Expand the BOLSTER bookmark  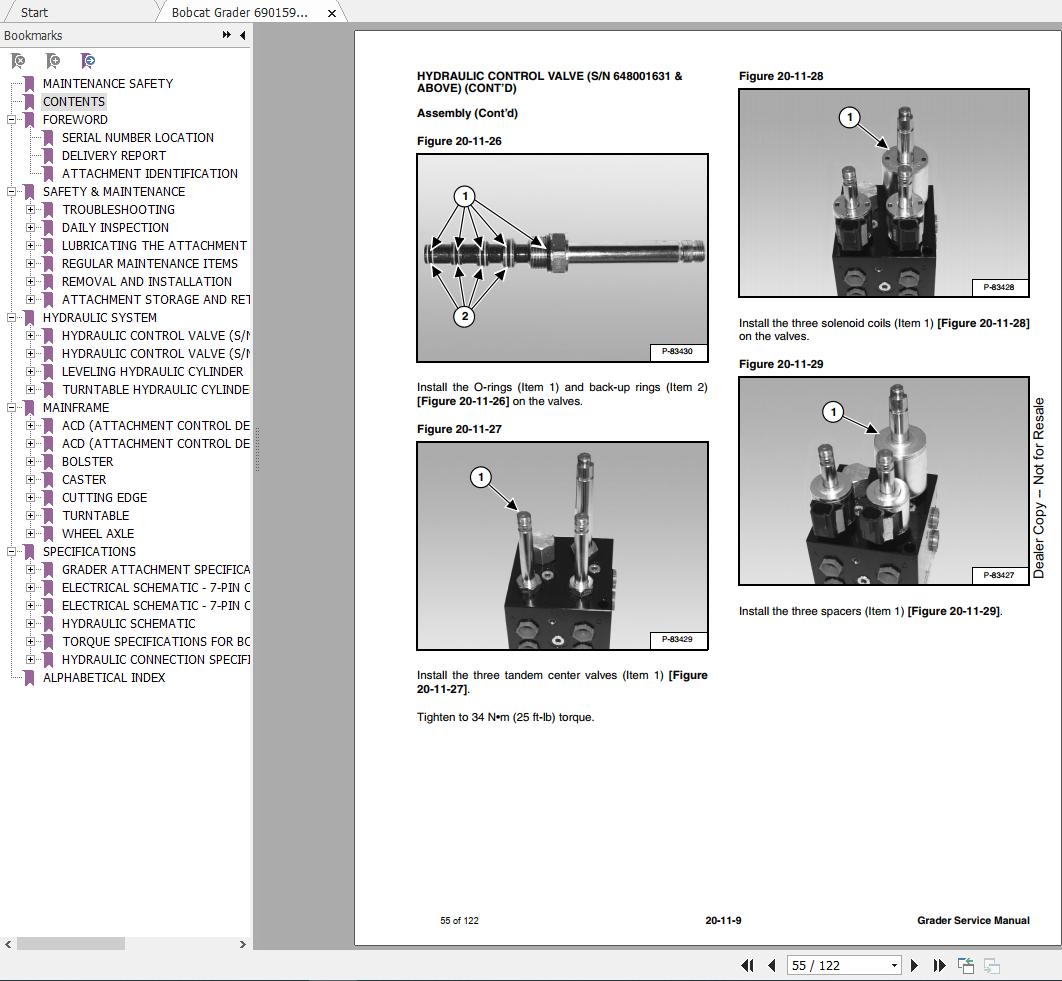(30, 462)
